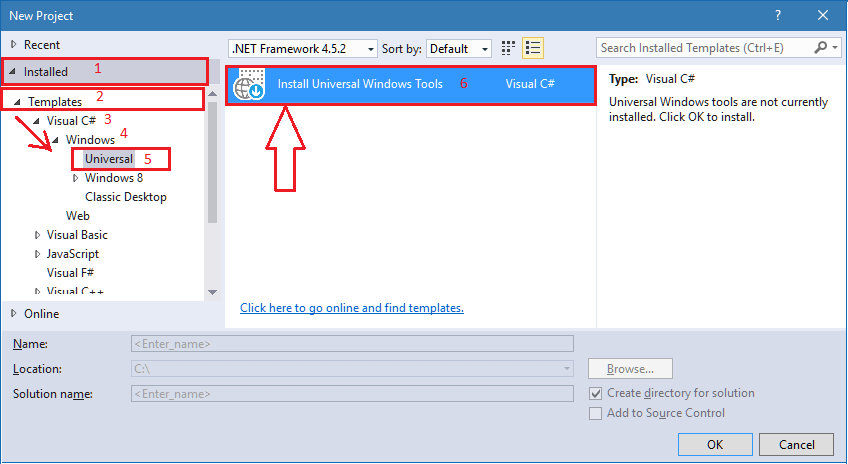848x464 pixels.
Task: Select the Universal tree item
Action: point(109,159)
